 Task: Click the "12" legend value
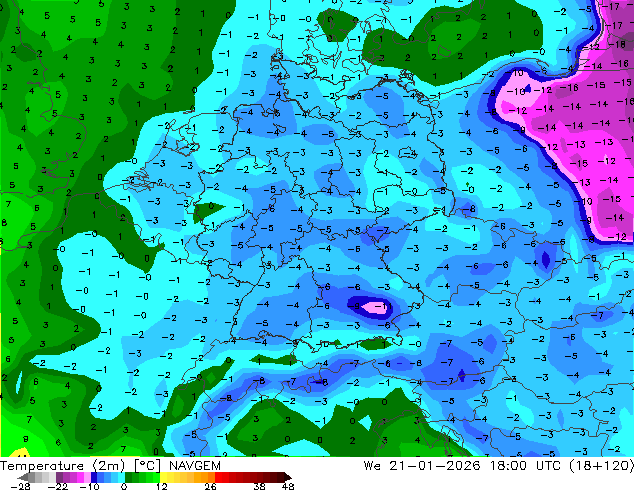(x=162, y=486)
